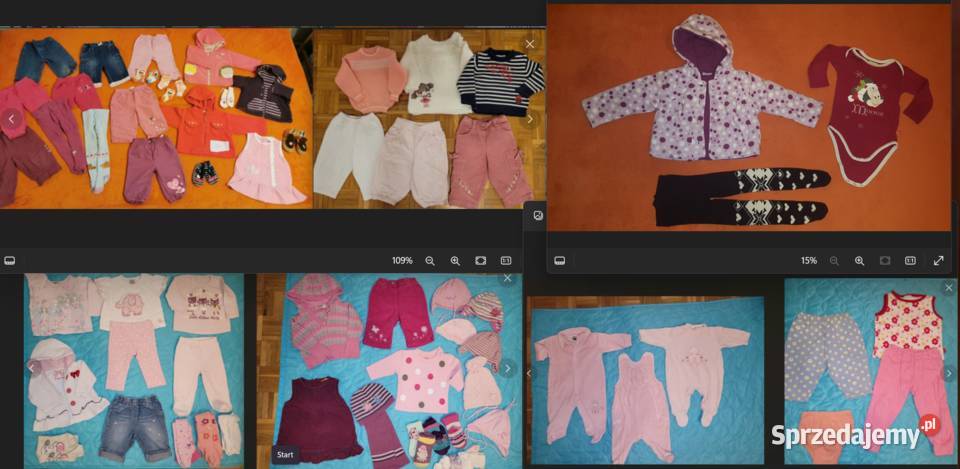960x469 pixels.
Task: Zoom in on the viewer showing 15%
Action: pyautogui.click(x=859, y=260)
